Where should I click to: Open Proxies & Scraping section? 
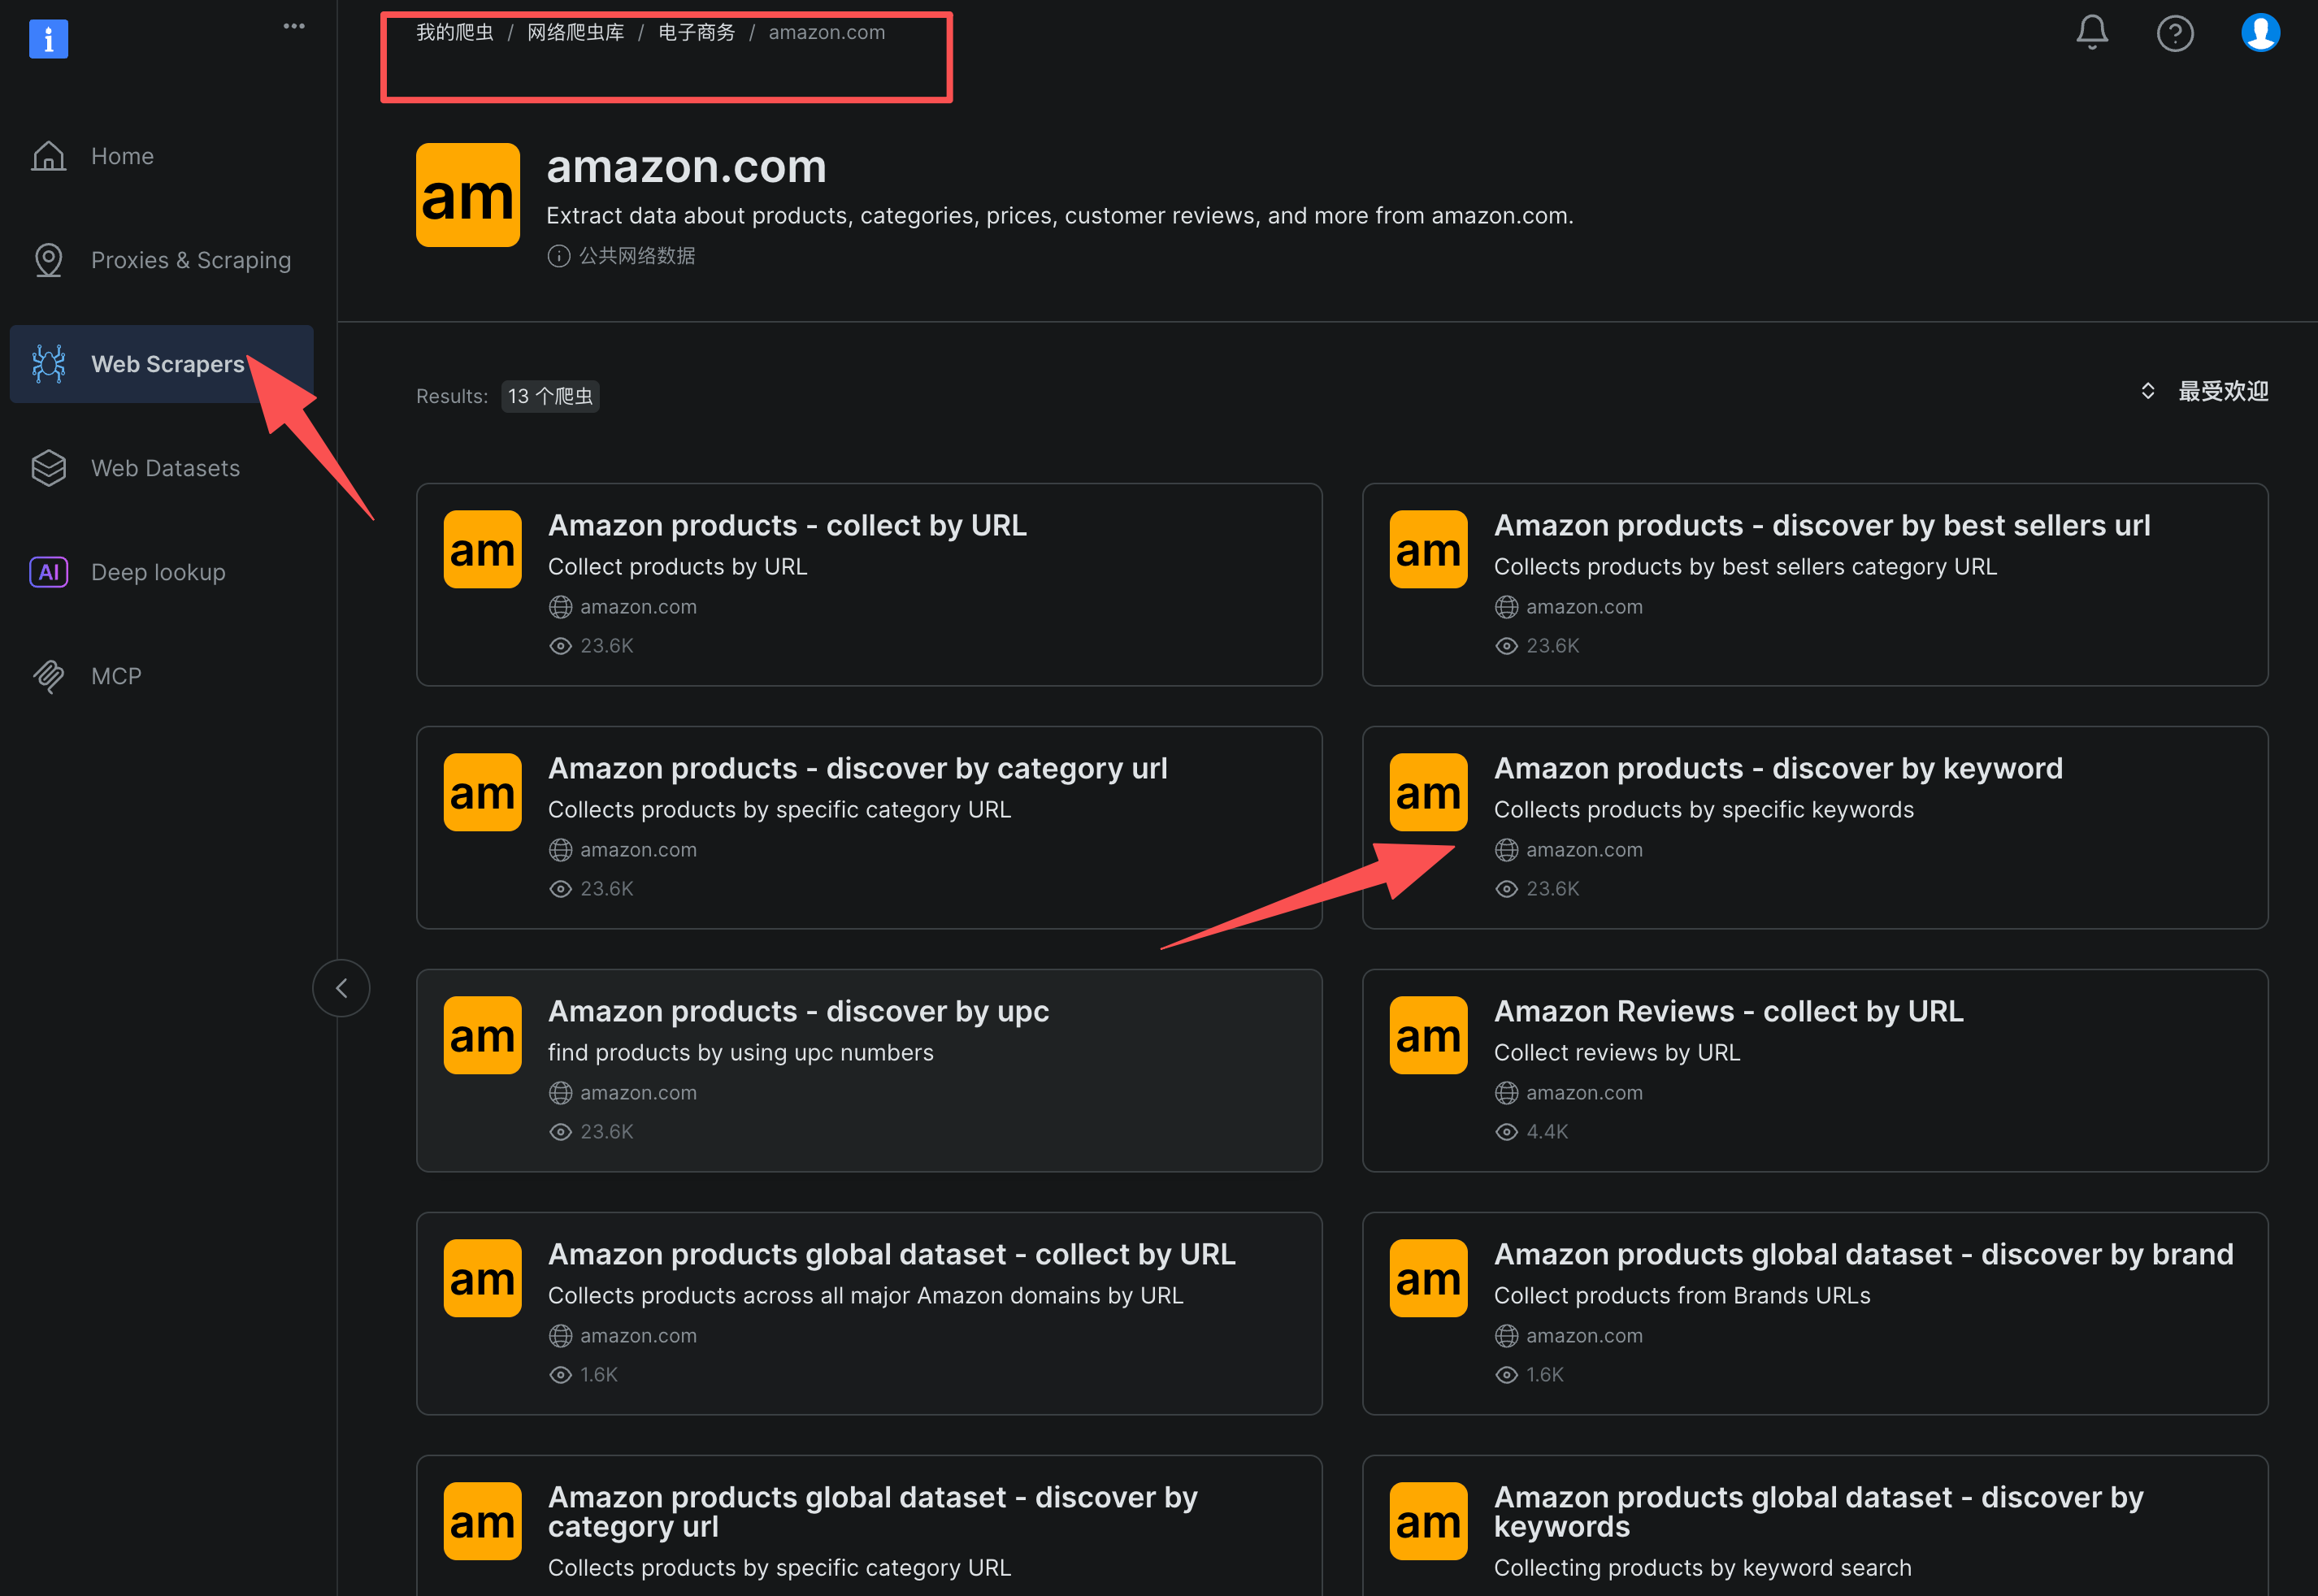click(x=190, y=260)
